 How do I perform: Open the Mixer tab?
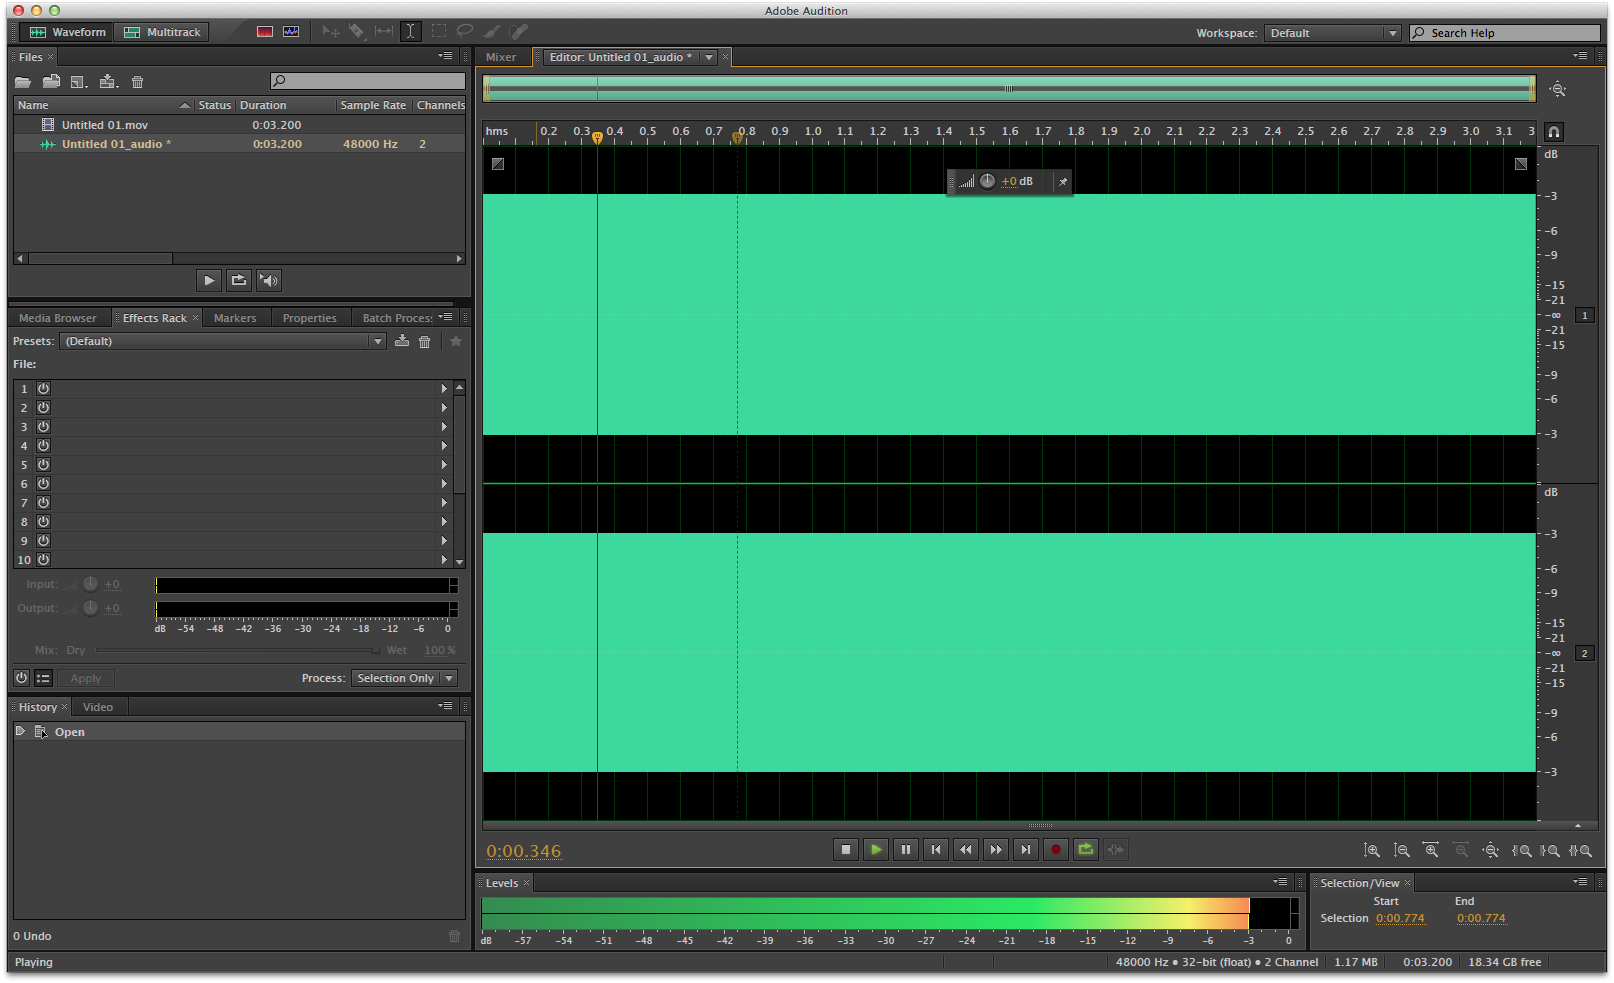pyautogui.click(x=501, y=58)
